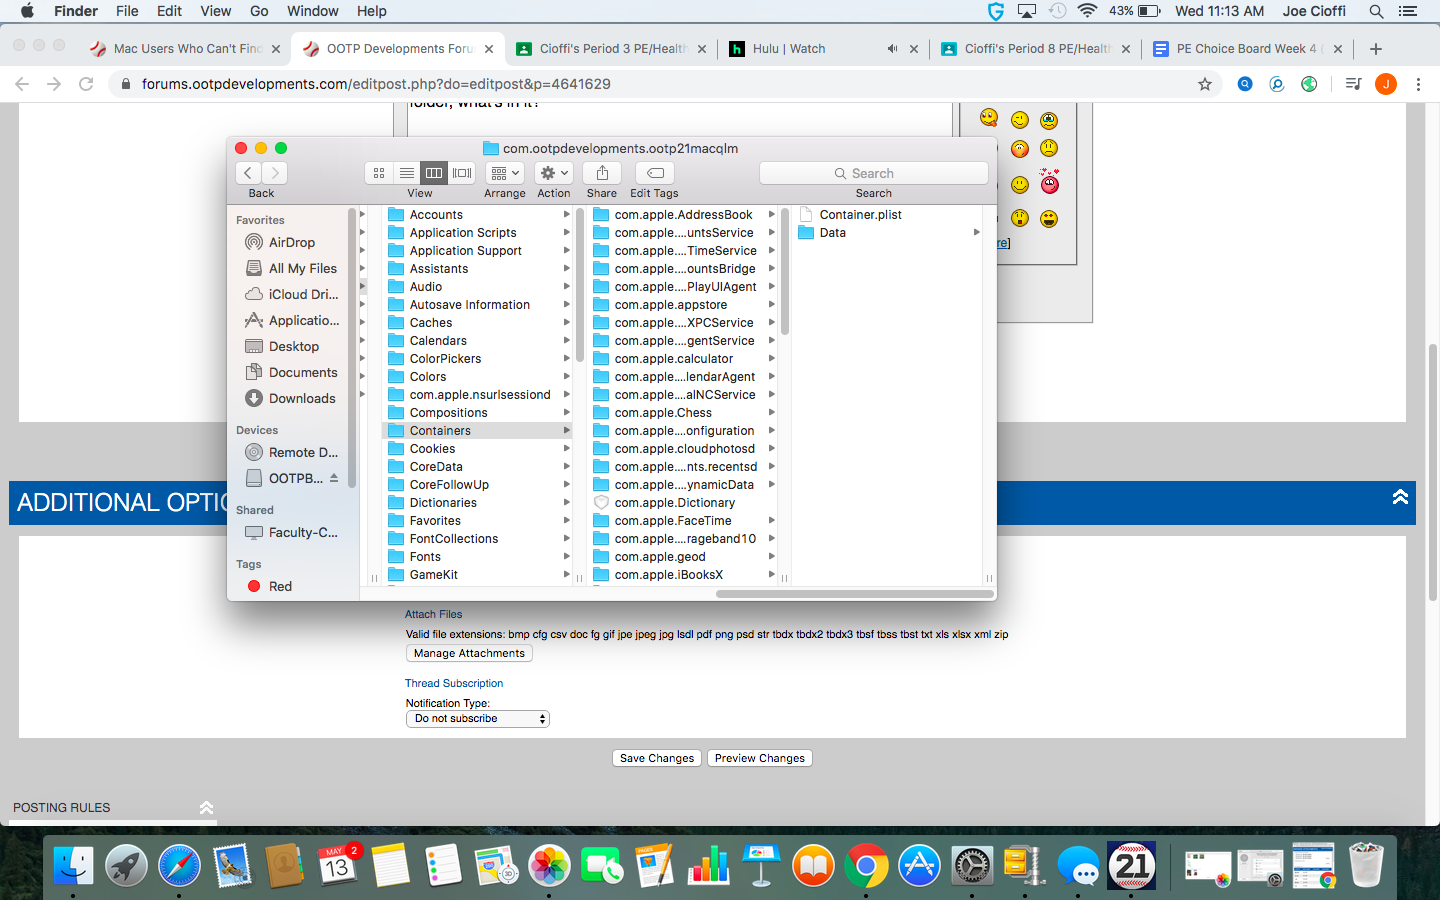Open the Window menu

[x=312, y=11]
